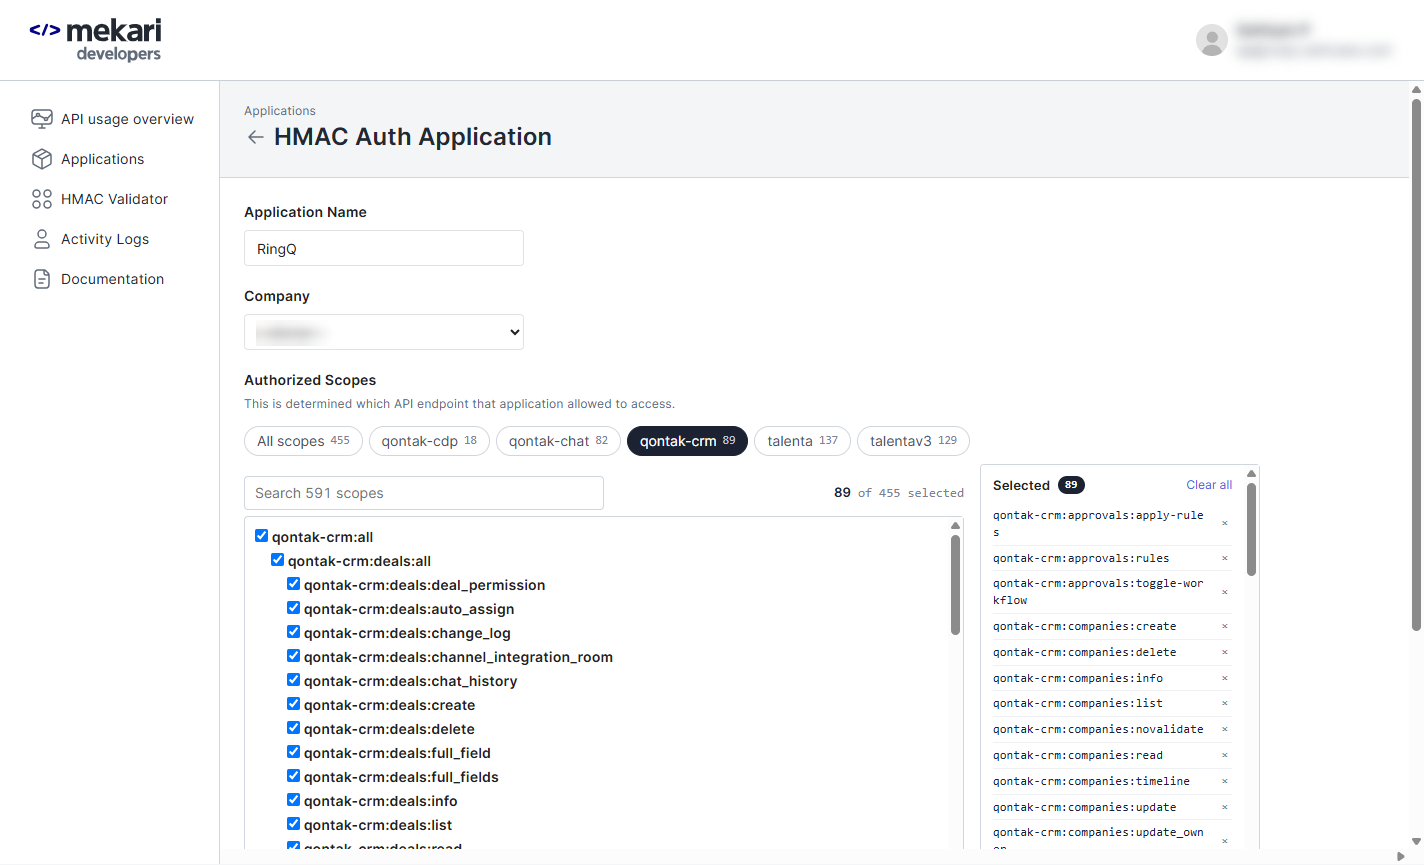Click the Selected panel scrollbar

tap(1251, 530)
